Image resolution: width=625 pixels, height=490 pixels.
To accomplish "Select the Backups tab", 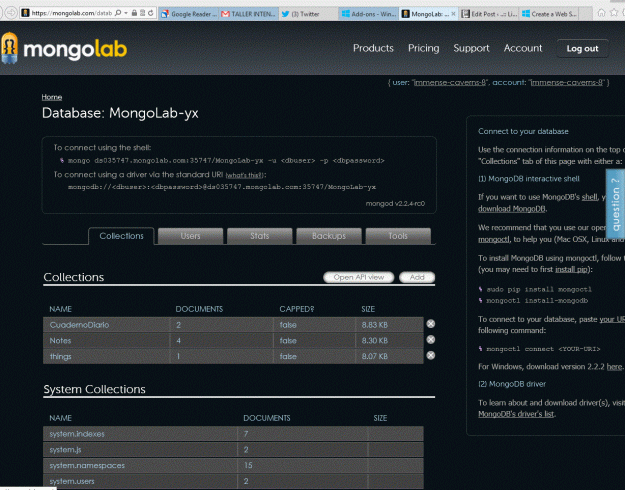I will coord(328,236).
